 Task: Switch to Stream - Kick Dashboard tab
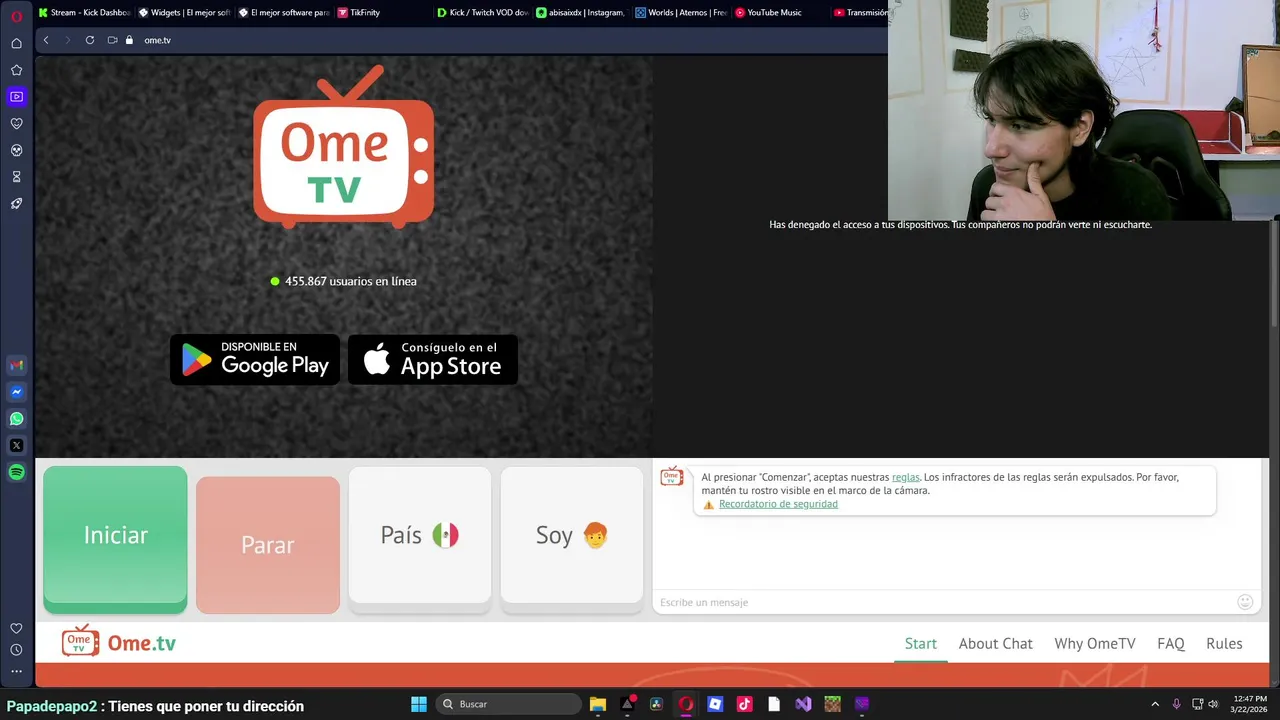[x=84, y=13]
